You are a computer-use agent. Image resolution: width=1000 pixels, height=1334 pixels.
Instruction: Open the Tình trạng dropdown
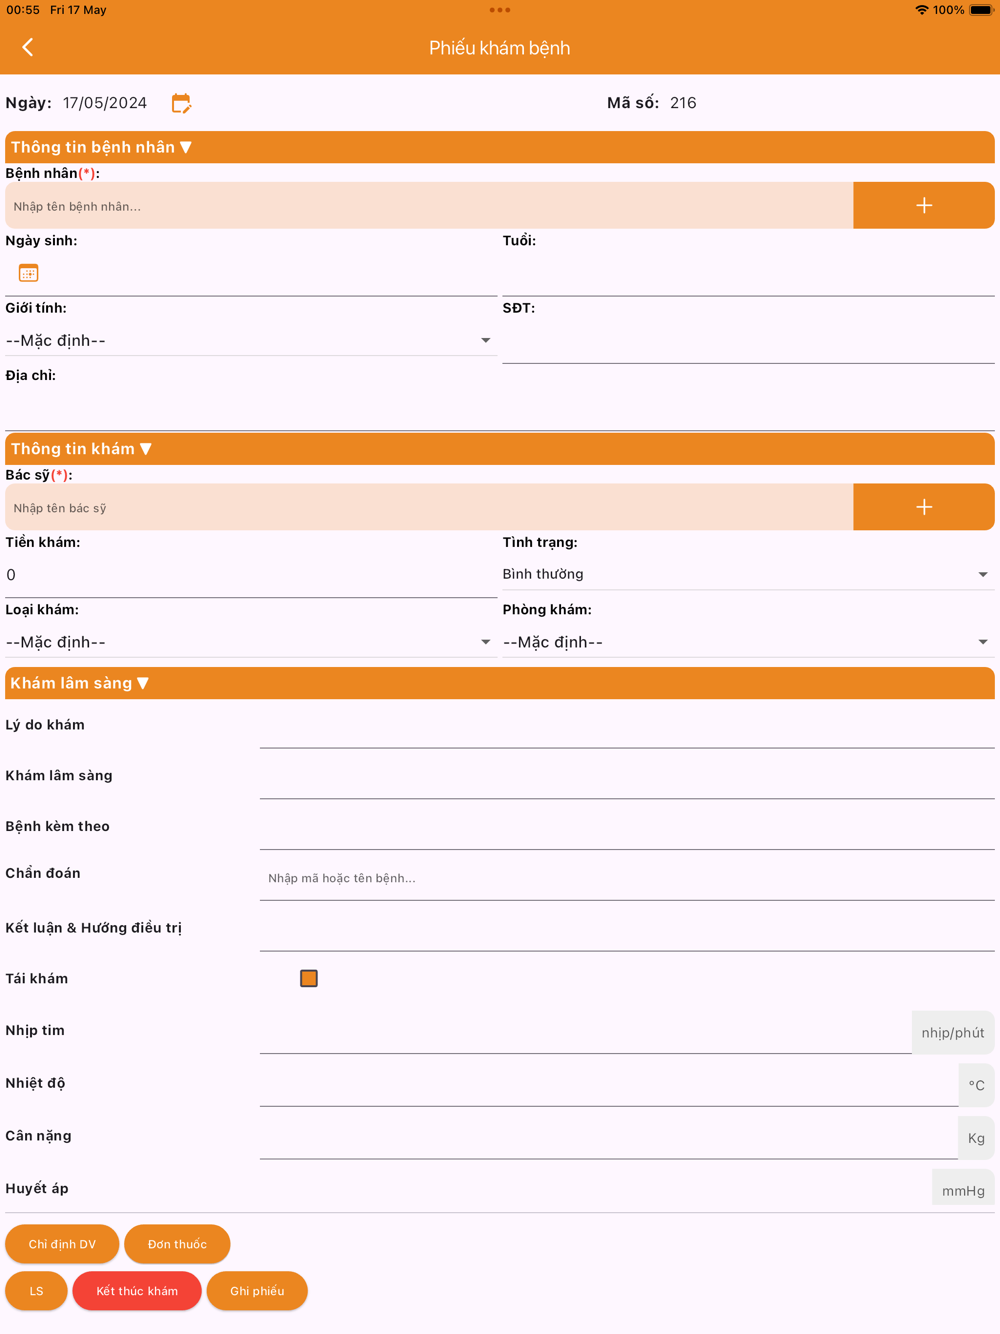(x=748, y=574)
